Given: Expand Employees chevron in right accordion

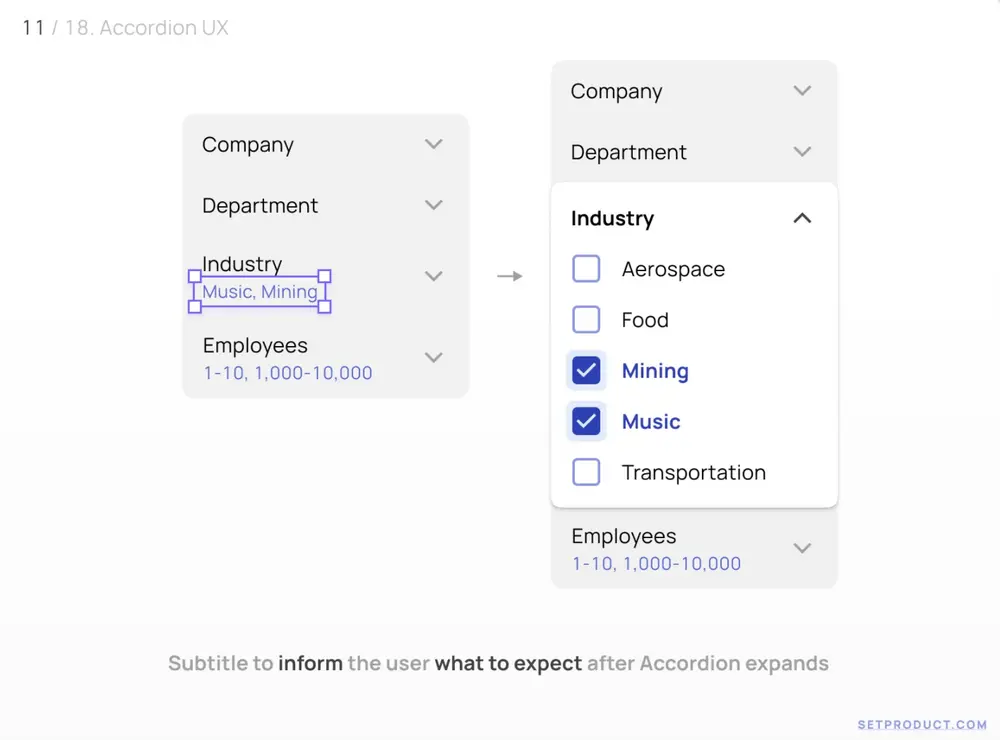Looking at the screenshot, I should (x=802, y=548).
